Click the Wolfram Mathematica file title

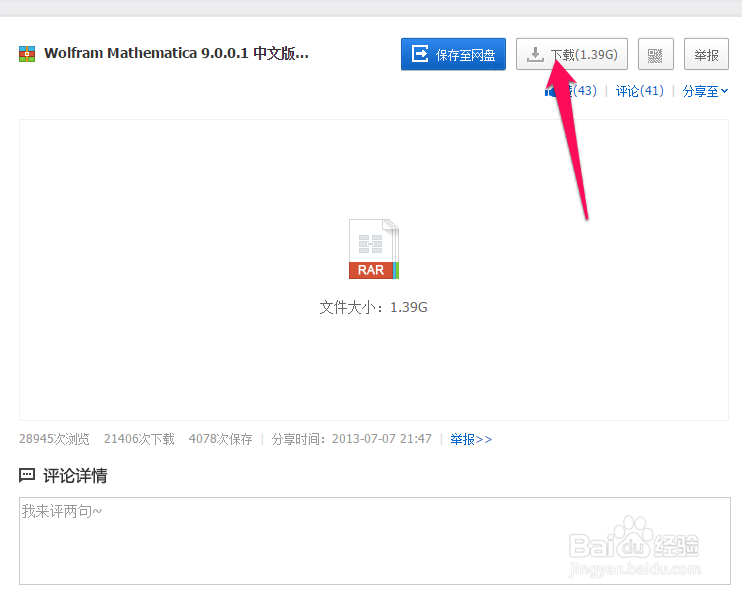tap(176, 53)
